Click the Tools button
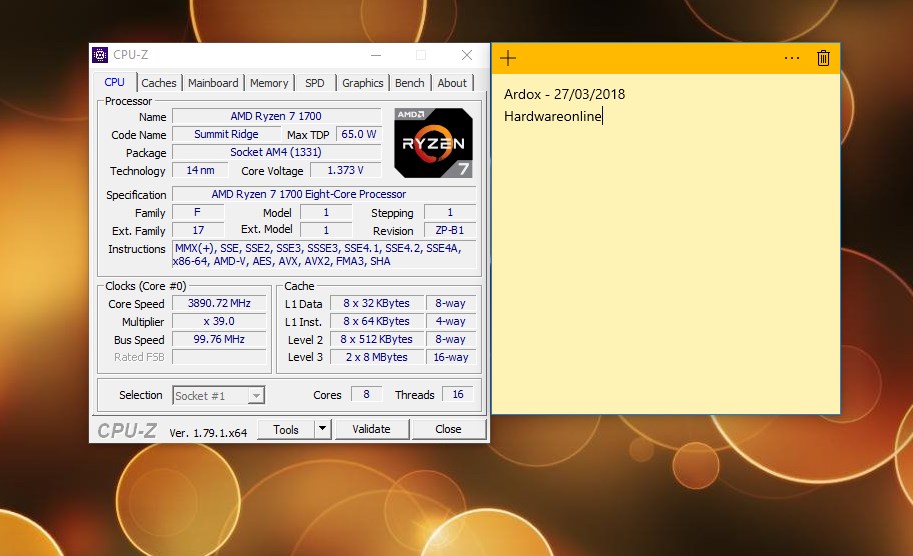Image resolution: width=913 pixels, height=556 pixels. pos(286,429)
